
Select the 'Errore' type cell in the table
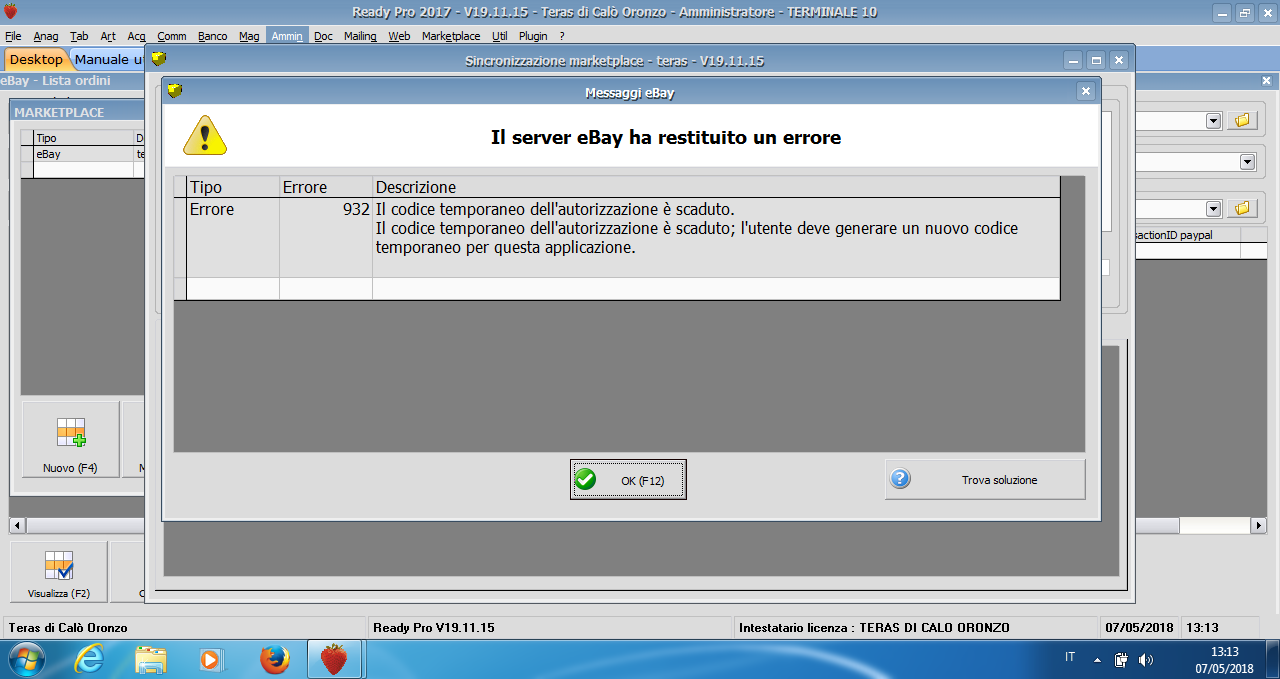tap(232, 237)
